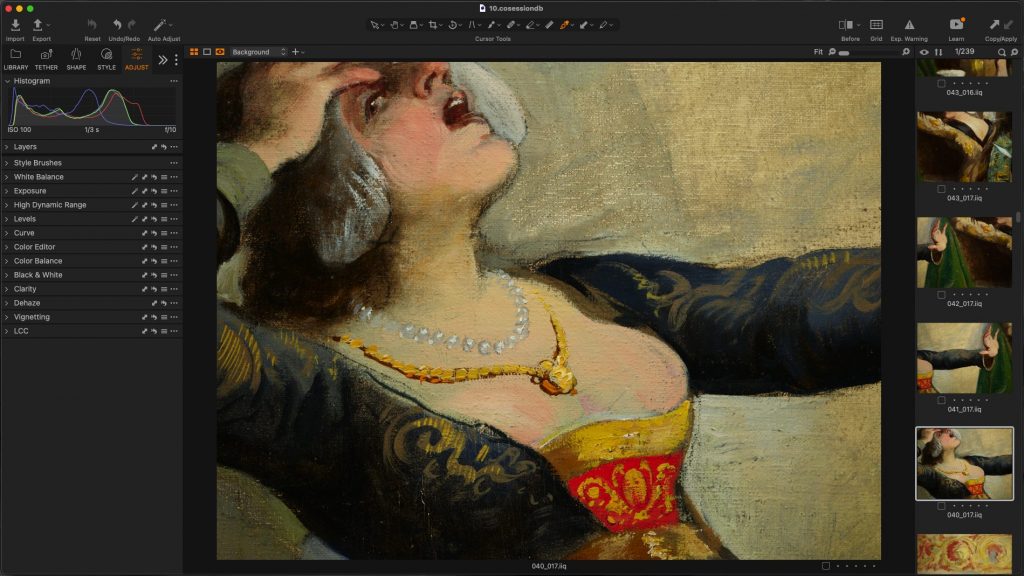Open the STYLE tool tab
This screenshot has height=576, width=1024.
pos(106,59)
